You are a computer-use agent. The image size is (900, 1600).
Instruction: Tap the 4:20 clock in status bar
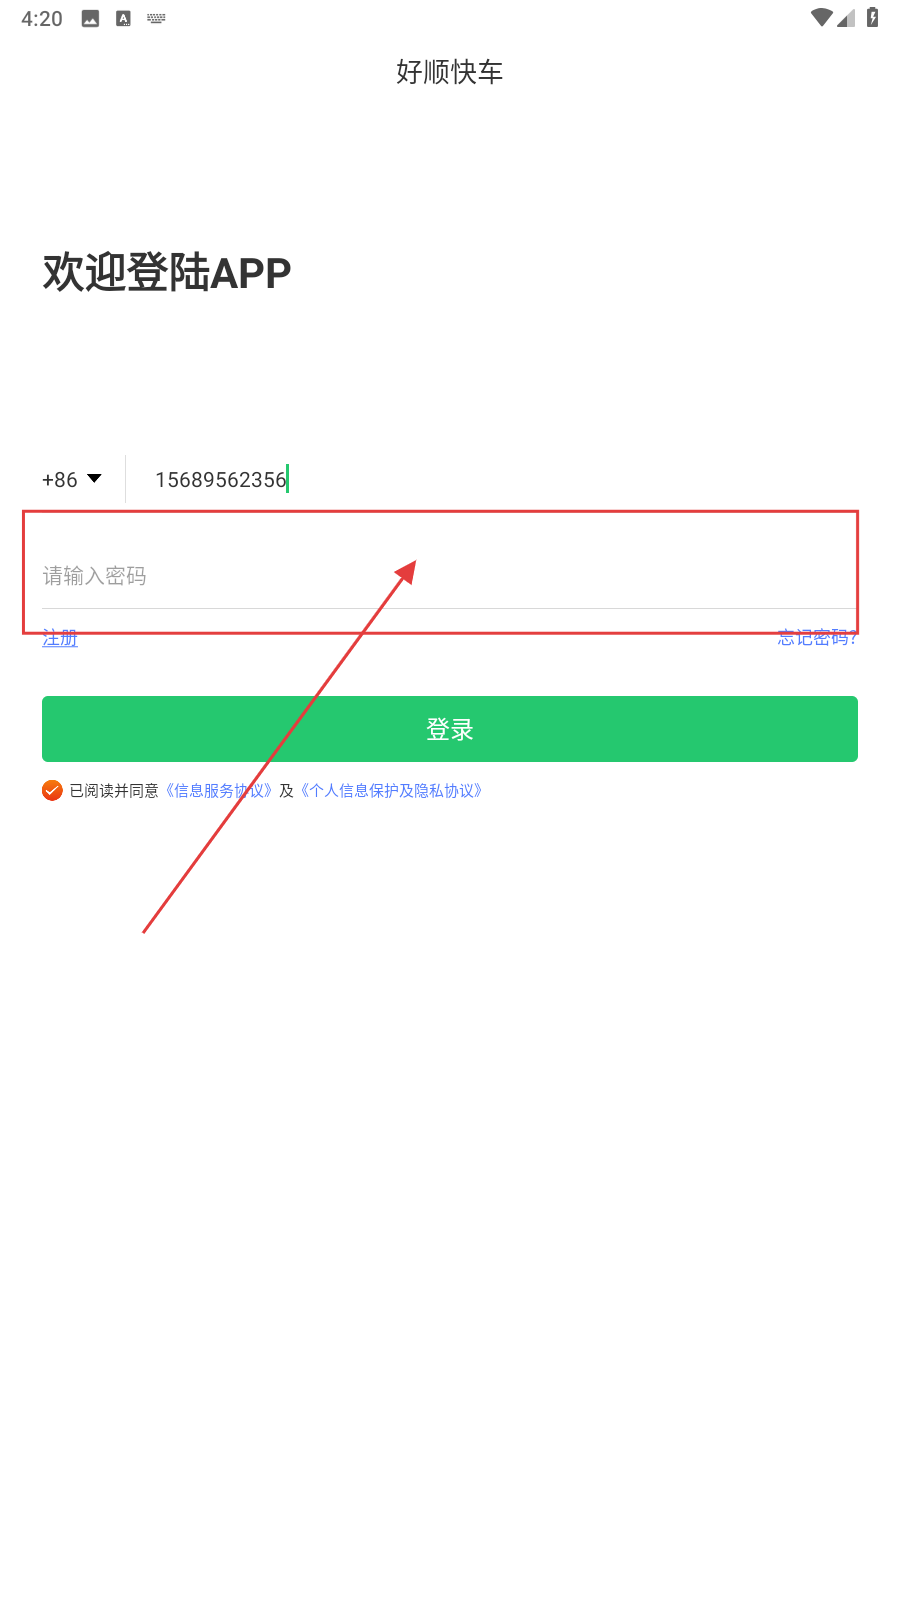tap(42, 19)
